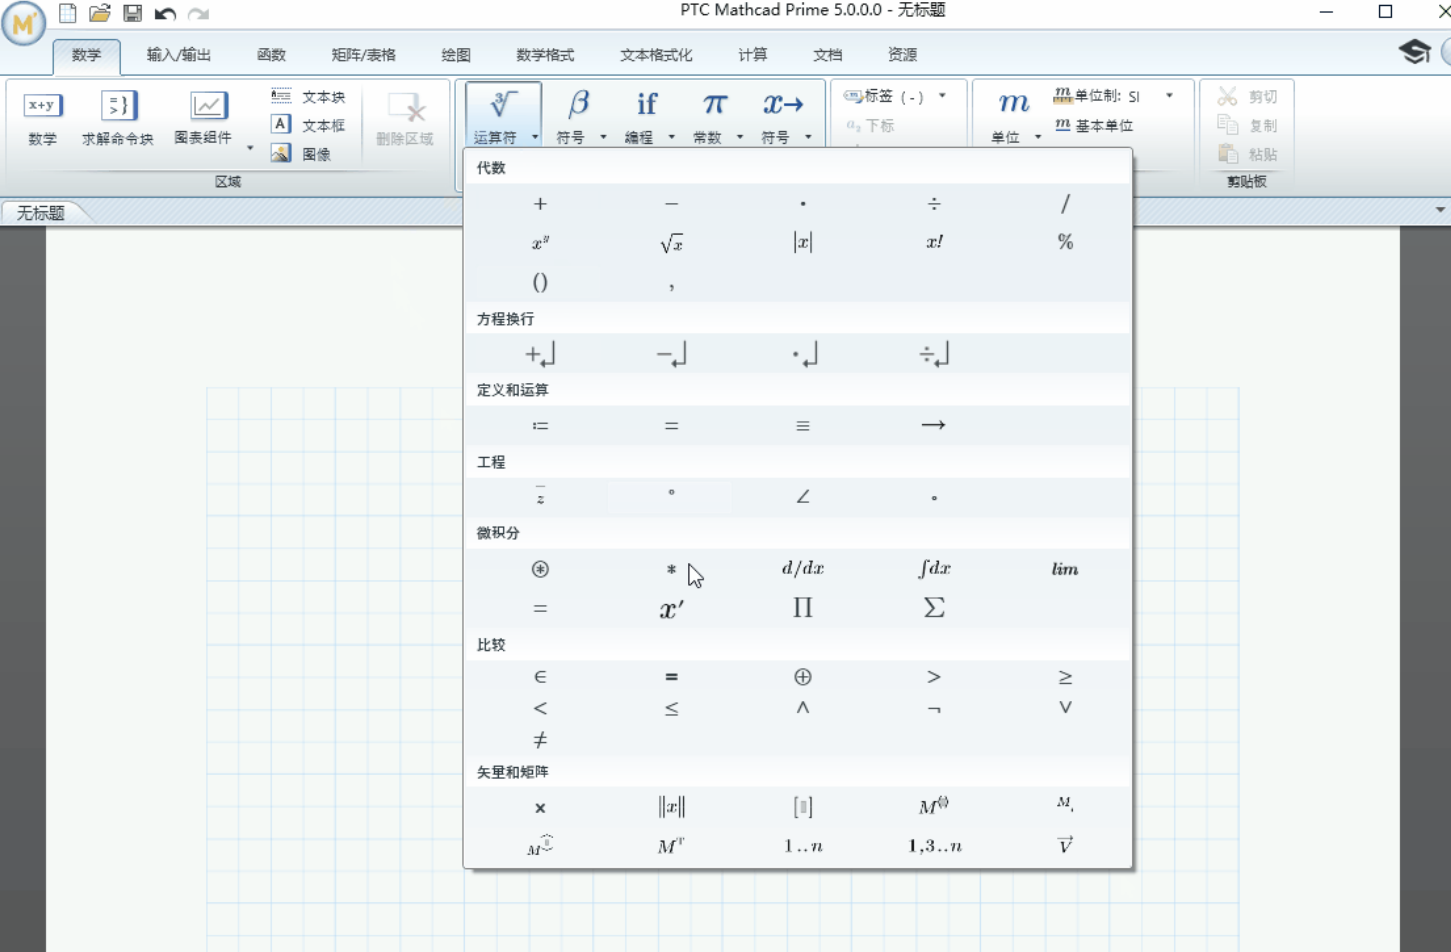Click the New document icon in quick access toolbar
Image resolution: width=1451 pixels, height=952 pixels.
68,13
